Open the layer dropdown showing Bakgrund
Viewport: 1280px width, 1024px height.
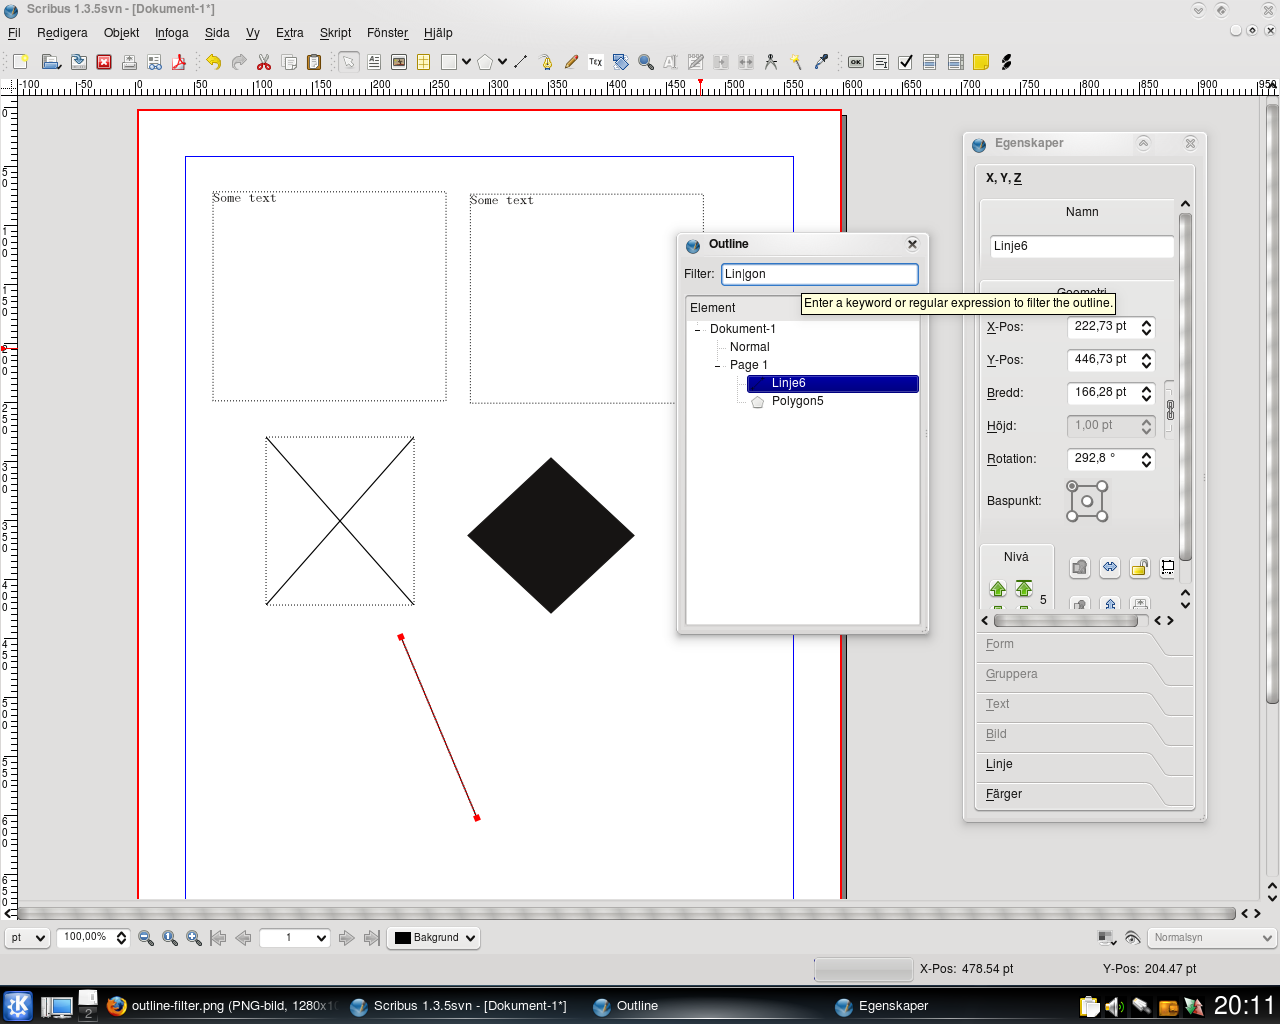click(x=433, y=938)
